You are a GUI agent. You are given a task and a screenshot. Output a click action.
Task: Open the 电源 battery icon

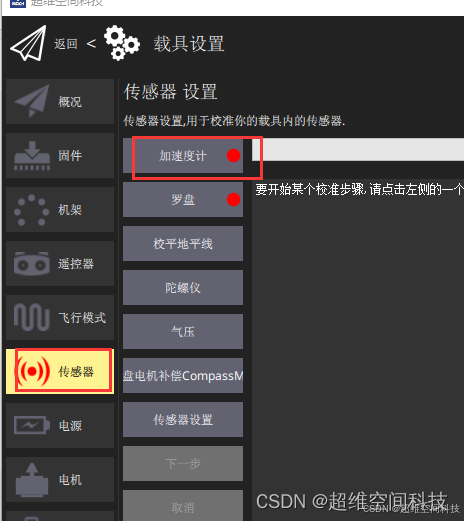pyautogui.click(x=32, y=425)
